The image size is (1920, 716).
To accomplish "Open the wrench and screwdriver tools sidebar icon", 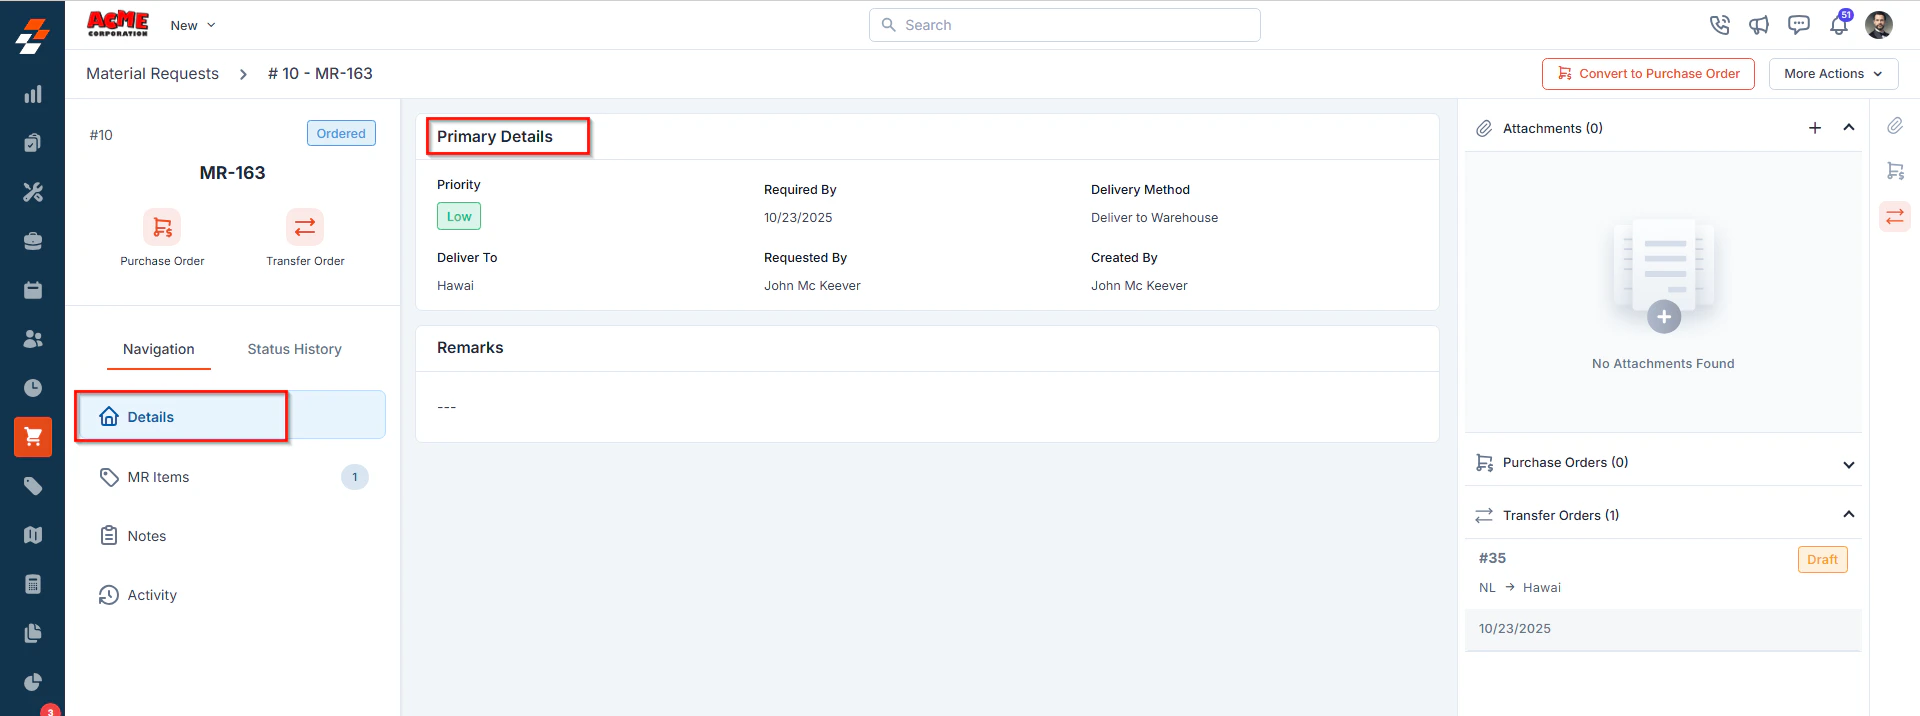I will coord(33,192).
